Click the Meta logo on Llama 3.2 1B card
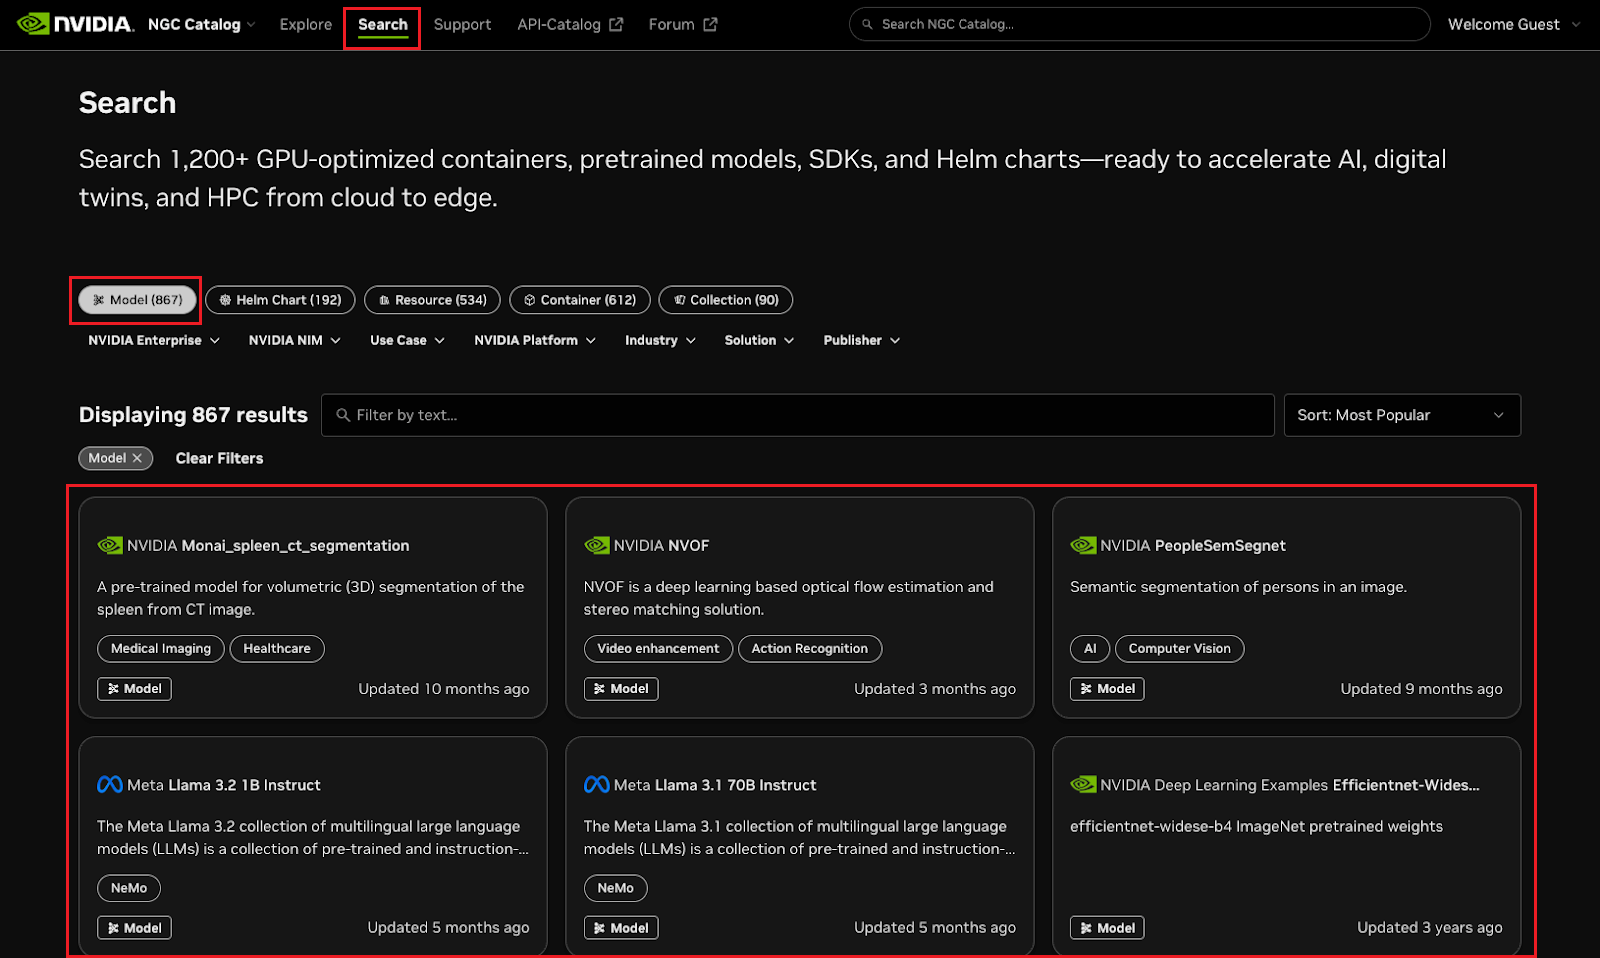1600x958 pixels. [x=110, y=785]
